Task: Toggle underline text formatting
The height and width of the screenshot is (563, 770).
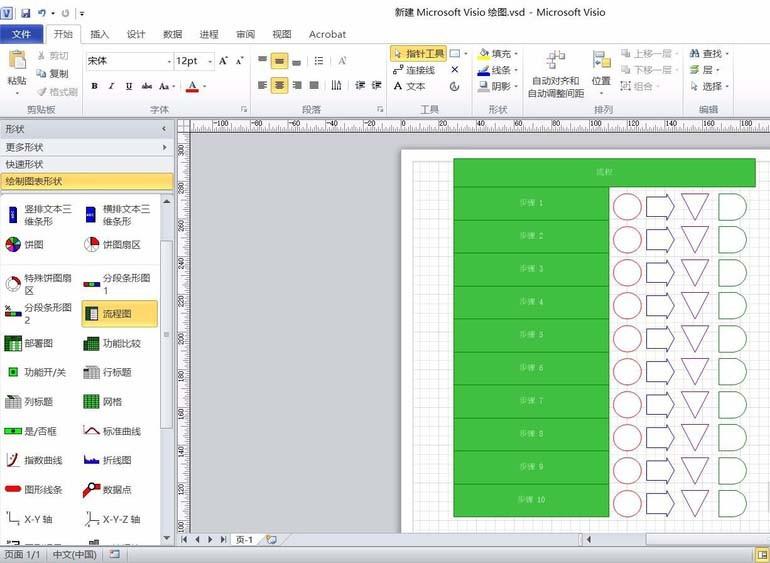Action: (x=128, y=86)
